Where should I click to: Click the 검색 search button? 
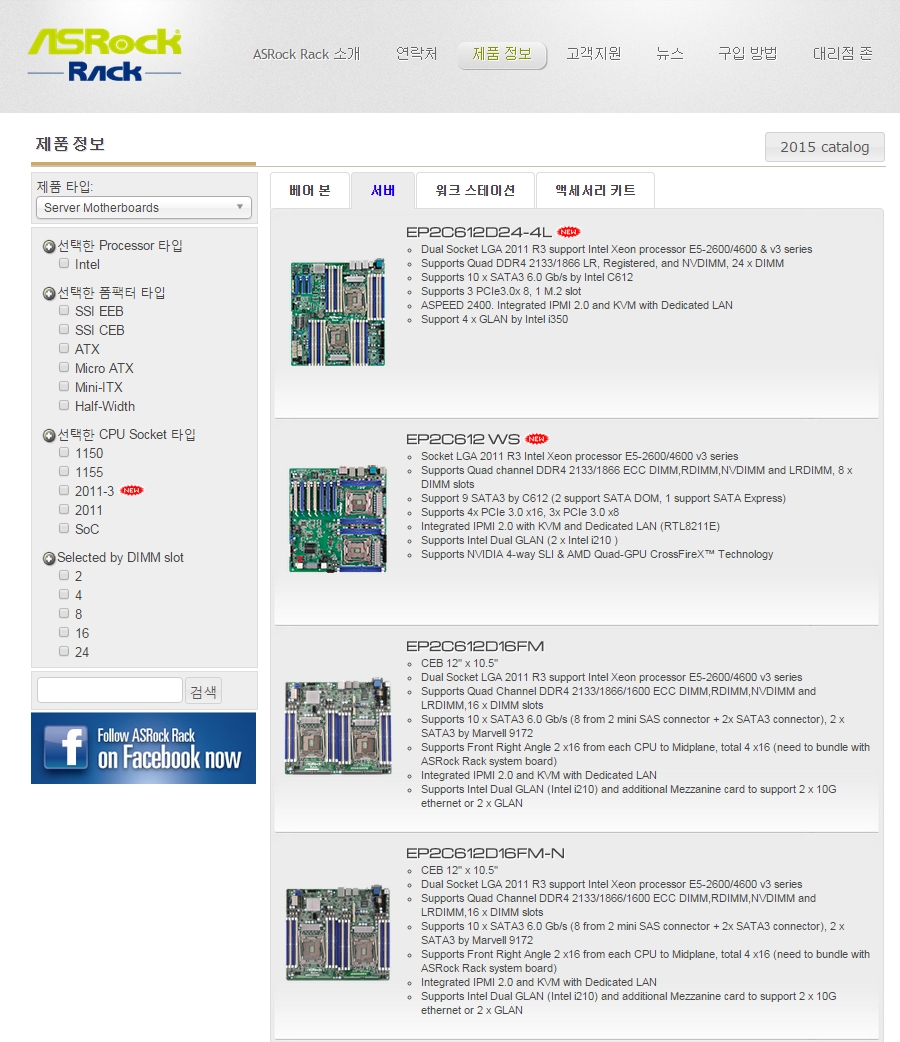pyautogui.click(x=203, y=691)
